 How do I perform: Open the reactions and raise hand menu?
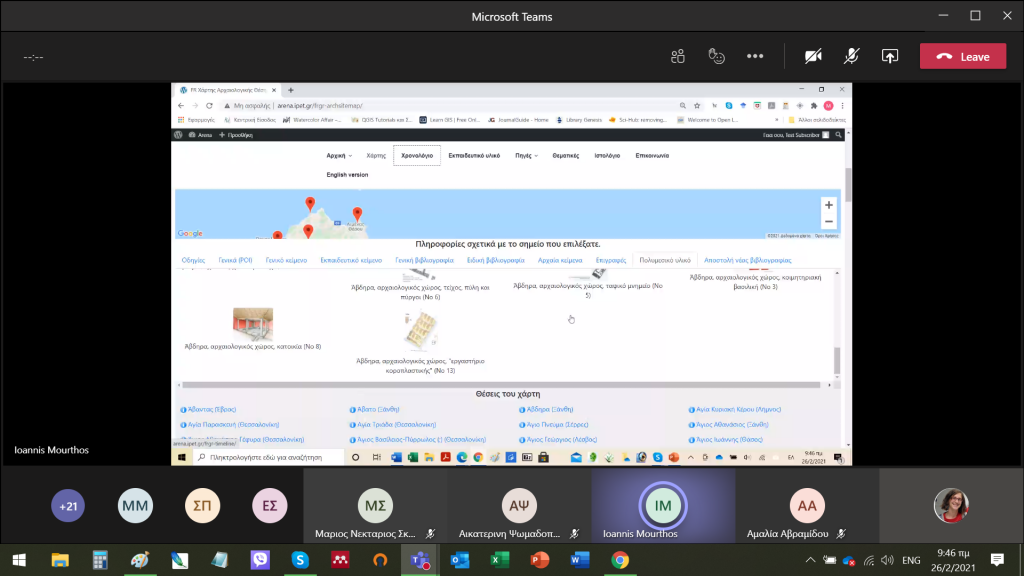point(716,57)
